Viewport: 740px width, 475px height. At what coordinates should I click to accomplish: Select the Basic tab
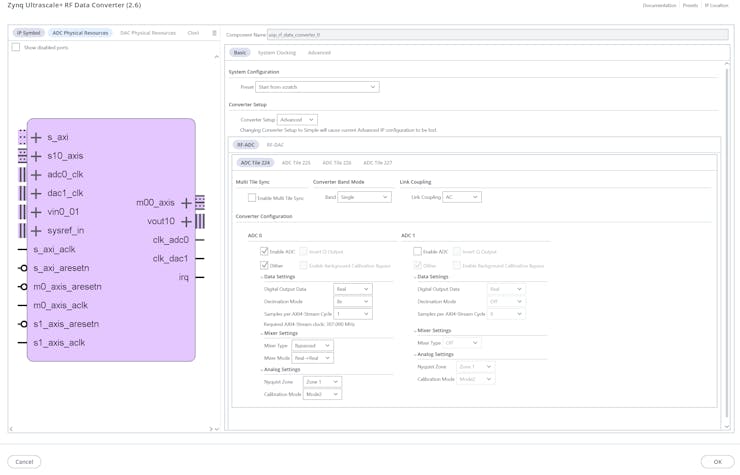pyautogui.click(x=240, y=53)
